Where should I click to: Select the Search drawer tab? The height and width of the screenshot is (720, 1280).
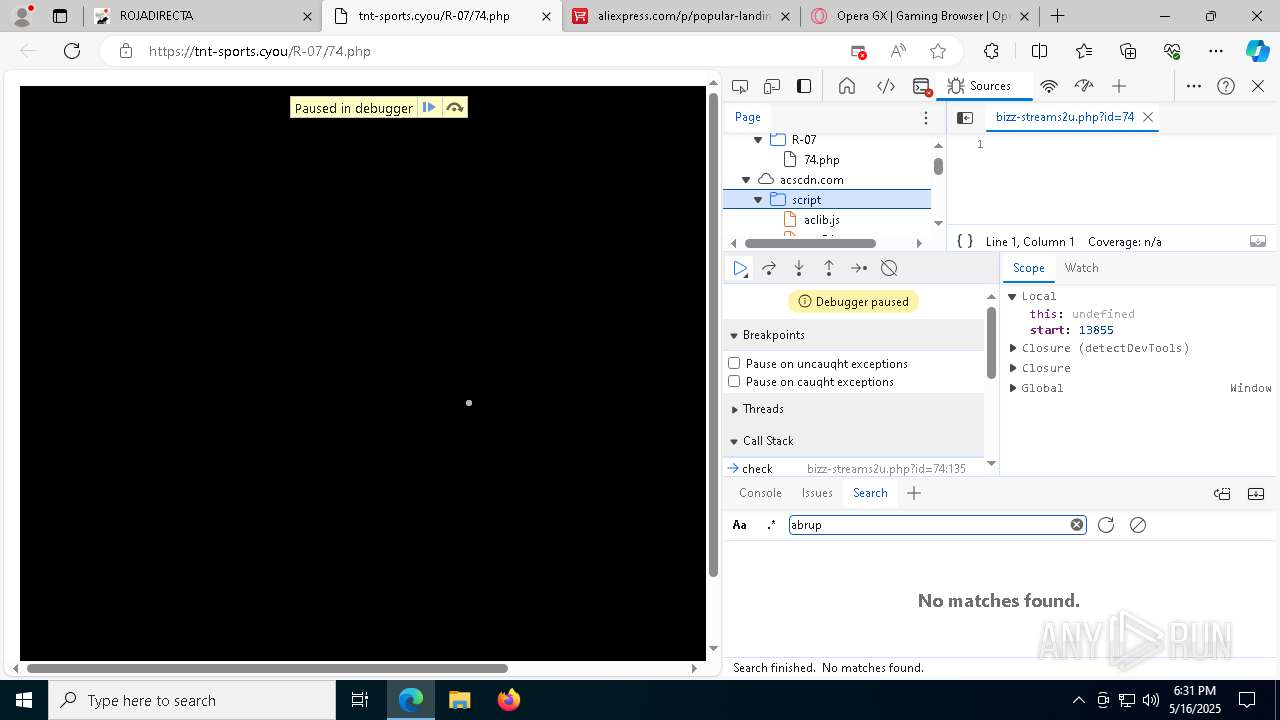870,493
